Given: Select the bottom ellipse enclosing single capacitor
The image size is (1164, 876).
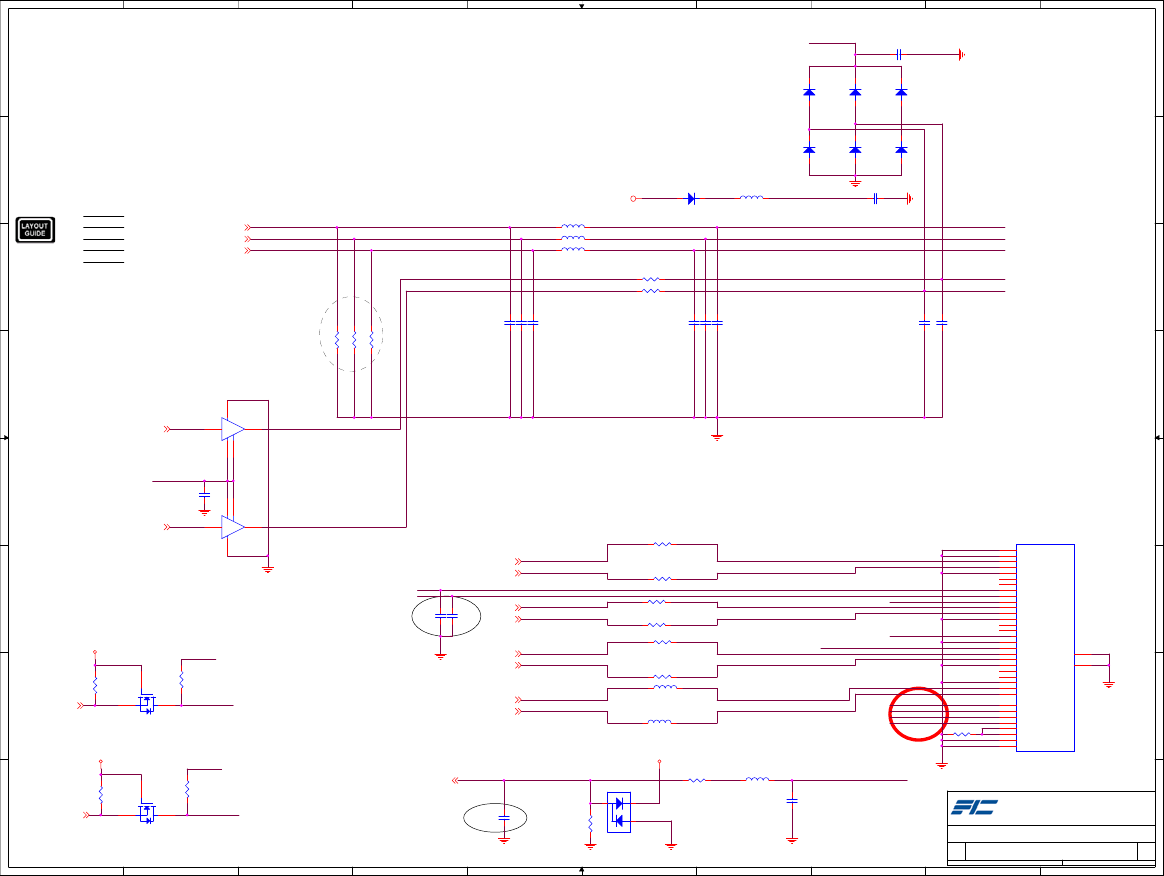Looking at the screenshot, I should tap(495, 818).
